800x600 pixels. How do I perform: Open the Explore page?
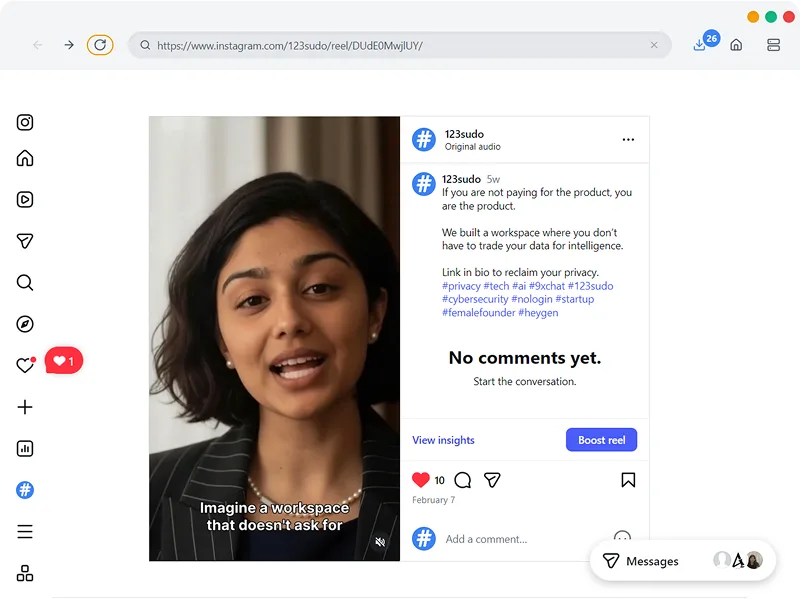point(24,323)
